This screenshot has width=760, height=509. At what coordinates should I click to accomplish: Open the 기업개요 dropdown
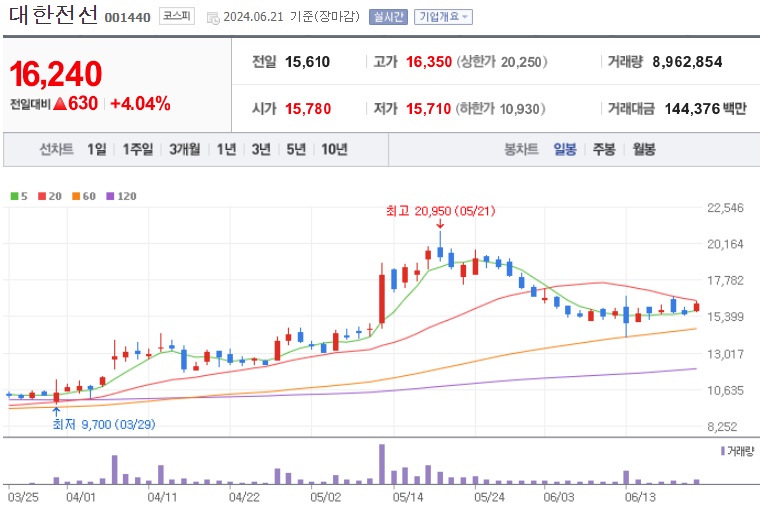443,17
